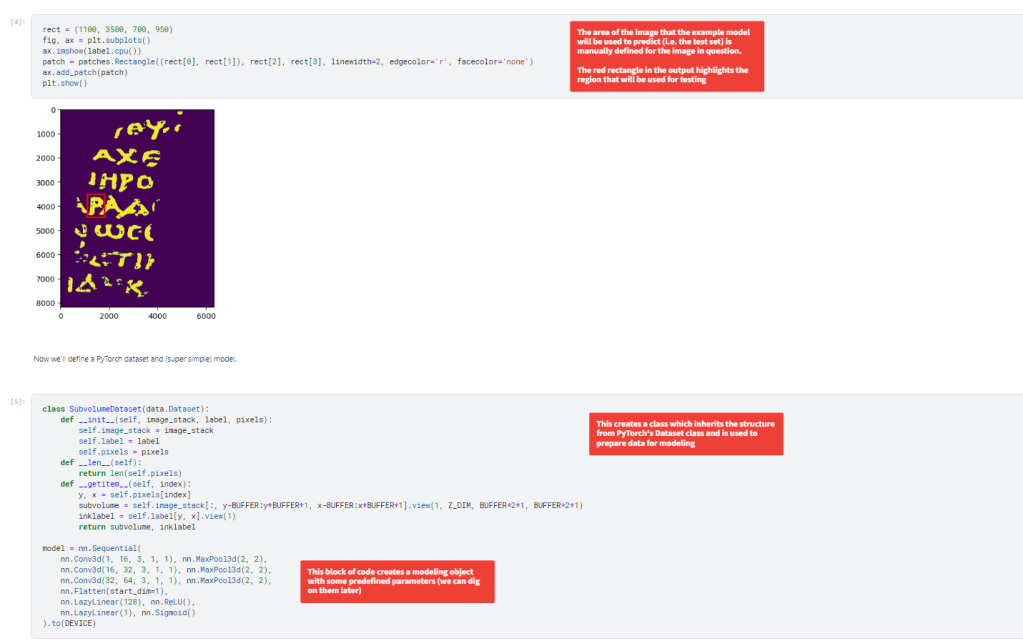The image size is (1023, 641).
Task: Select the red annotation about PyTorch's Dataset class
Action: tap(686, 433)
